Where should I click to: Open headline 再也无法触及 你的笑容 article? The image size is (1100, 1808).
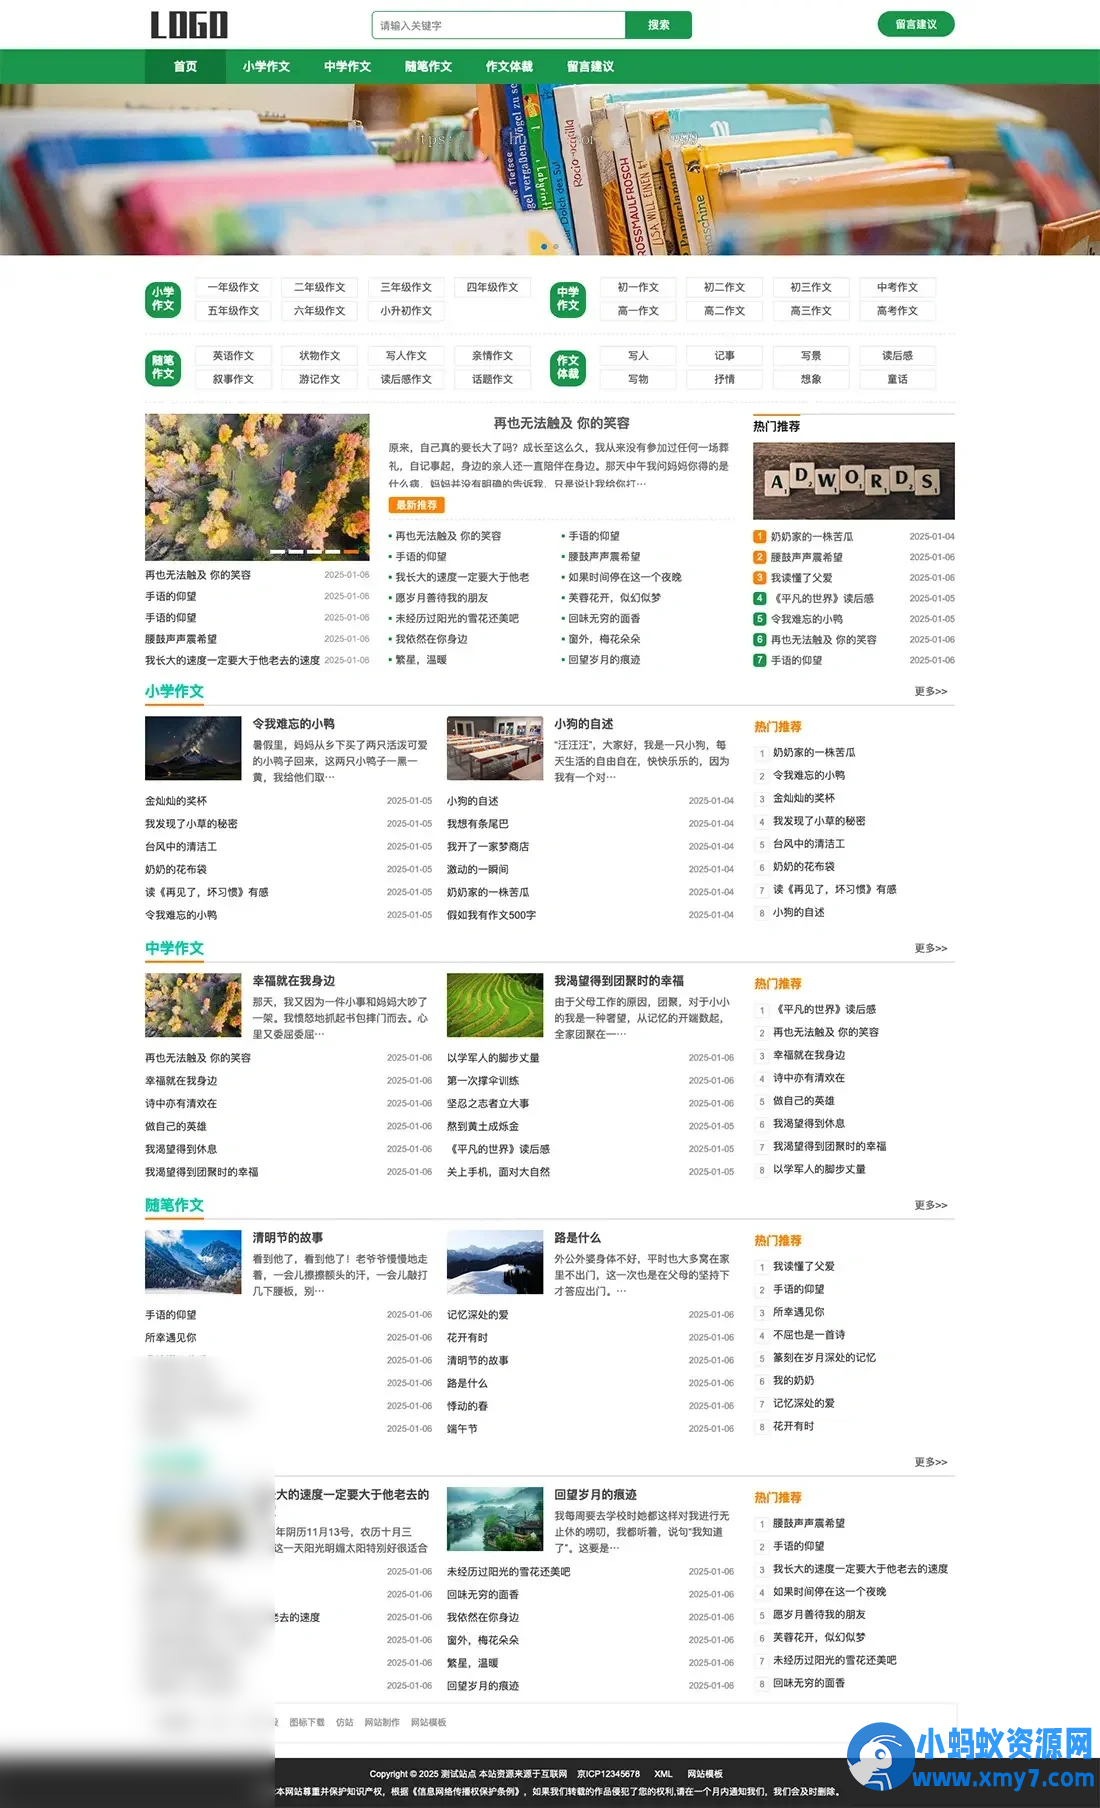pos(561,423)
